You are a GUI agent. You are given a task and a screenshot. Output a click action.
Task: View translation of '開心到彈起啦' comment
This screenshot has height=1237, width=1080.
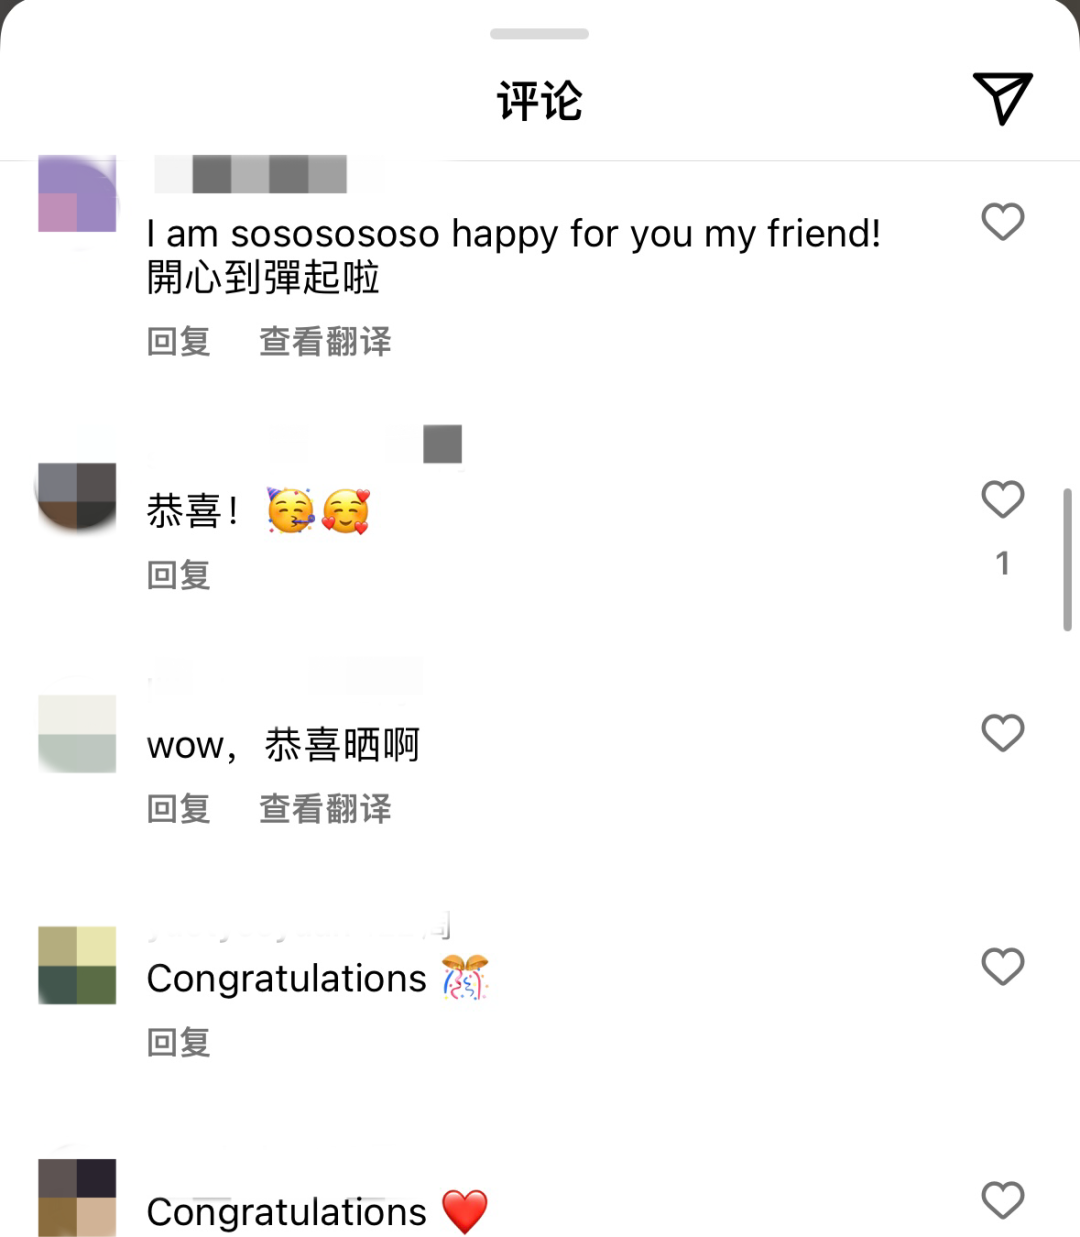coord(325,342)
